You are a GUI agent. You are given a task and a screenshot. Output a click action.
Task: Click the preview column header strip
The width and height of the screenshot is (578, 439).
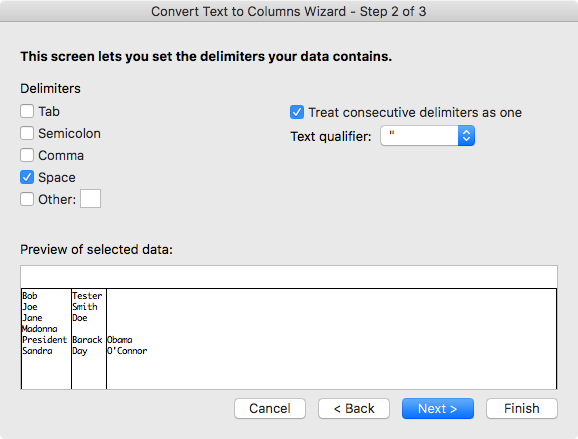point(289,277)
